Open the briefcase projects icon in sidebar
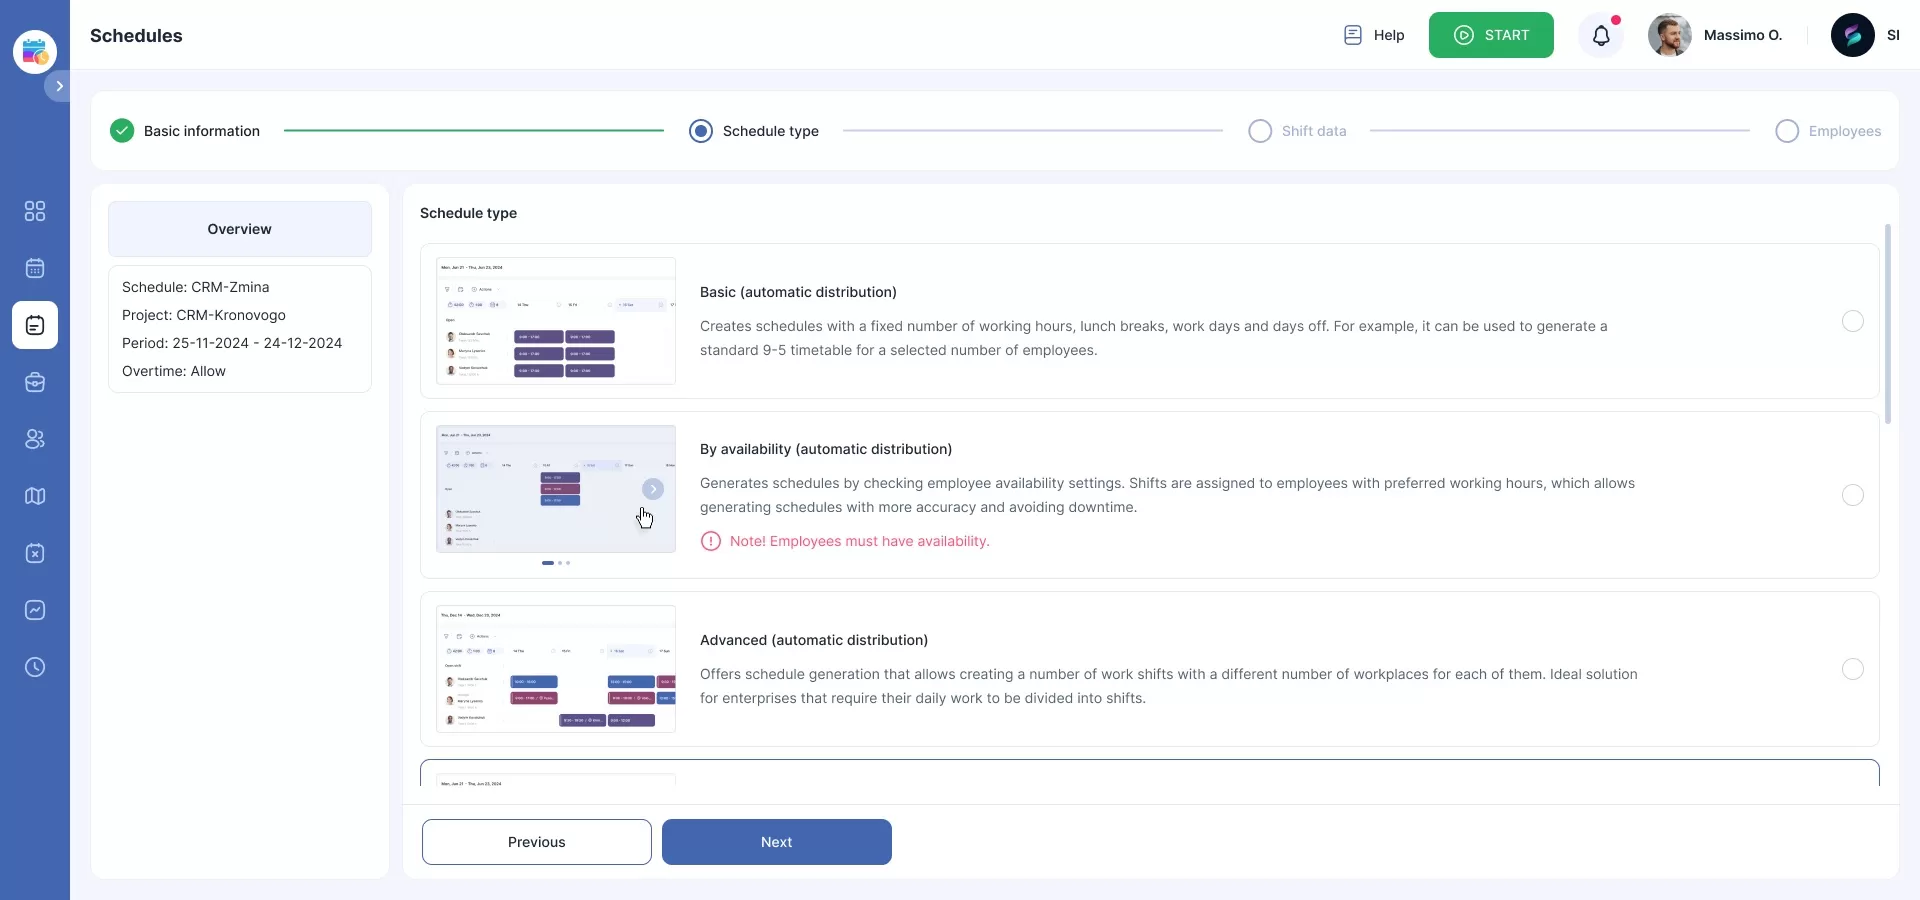The image size is (1920, 900). pos(35,382)
